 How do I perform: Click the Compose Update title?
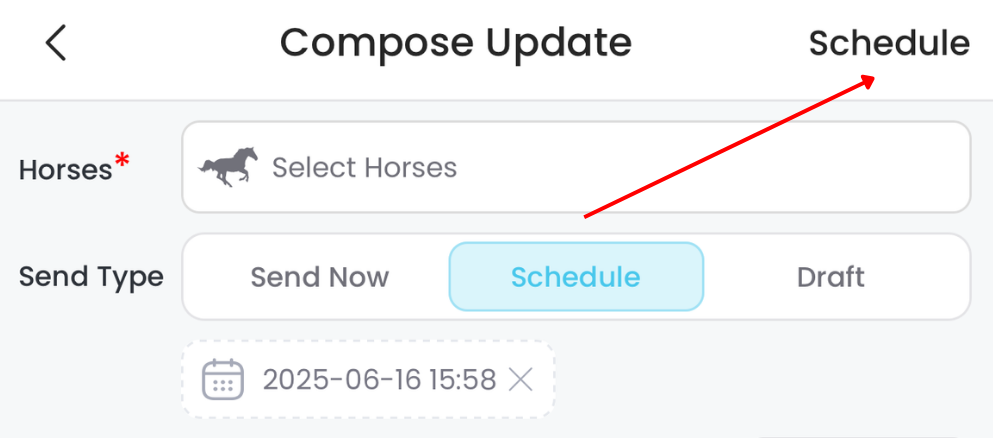point(455,44)
